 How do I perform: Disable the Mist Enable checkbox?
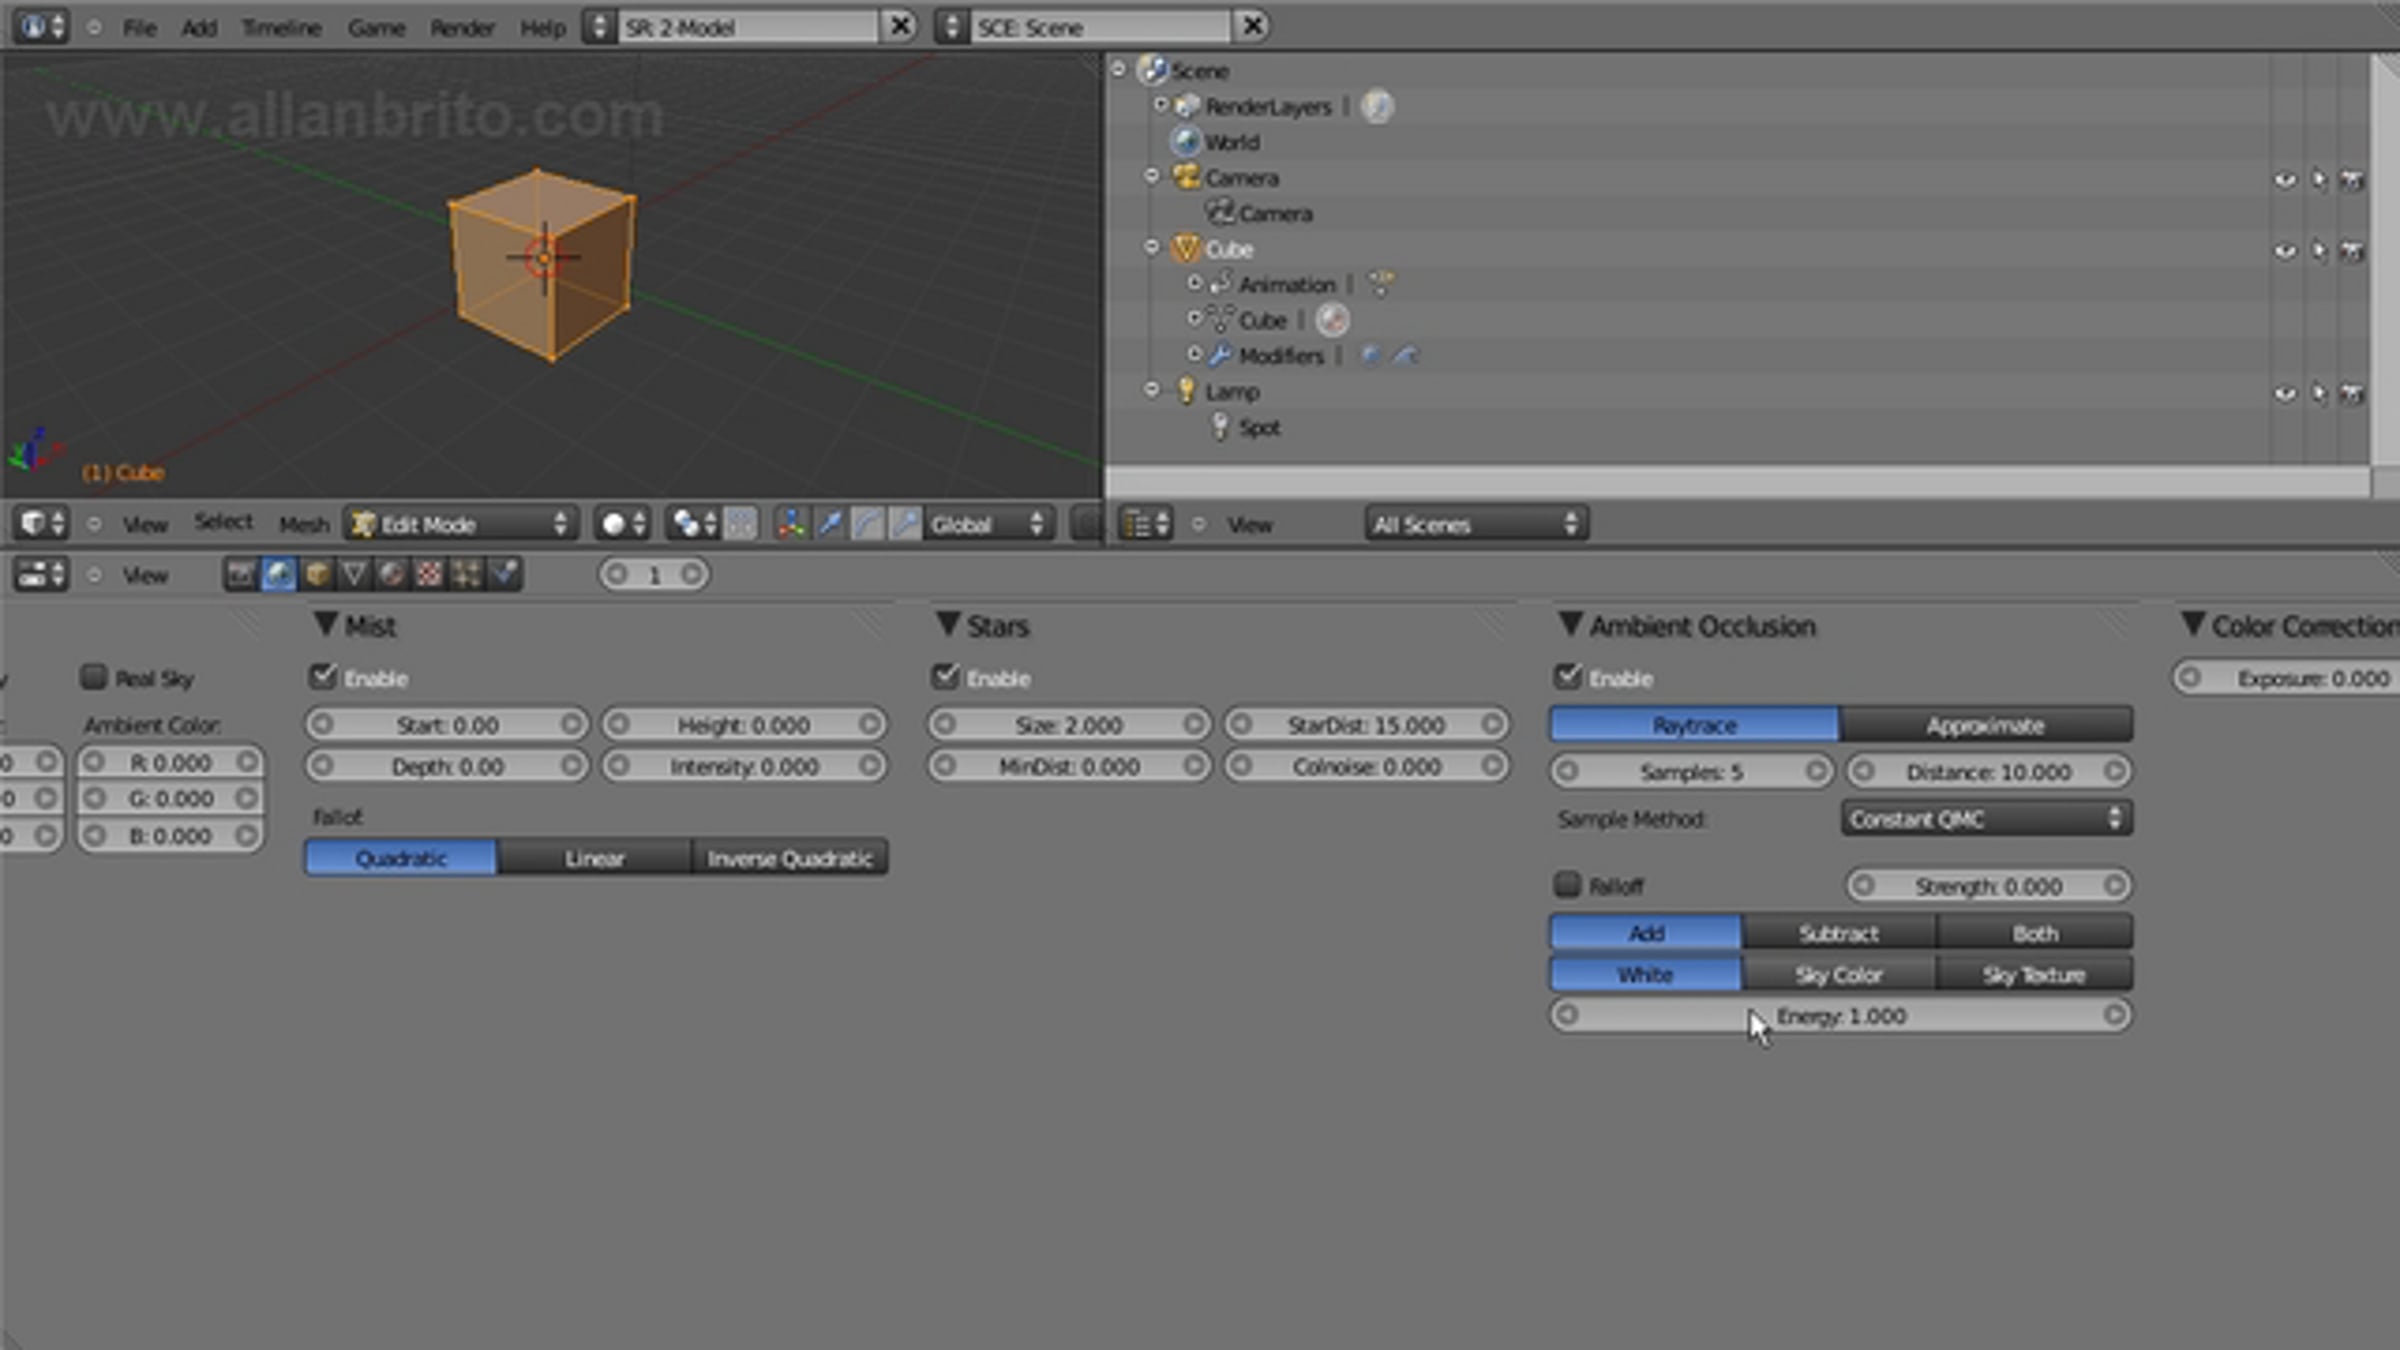coord(323,677)
